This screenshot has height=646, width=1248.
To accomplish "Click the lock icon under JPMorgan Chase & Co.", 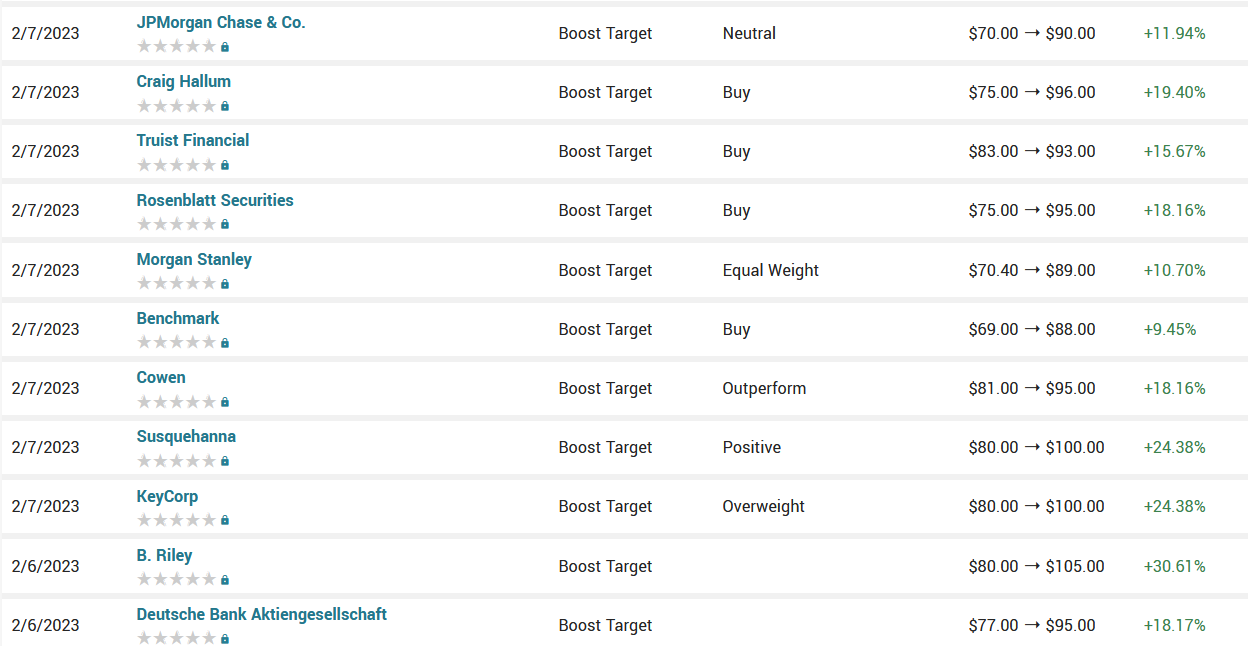I will click(x=225, y=47).
